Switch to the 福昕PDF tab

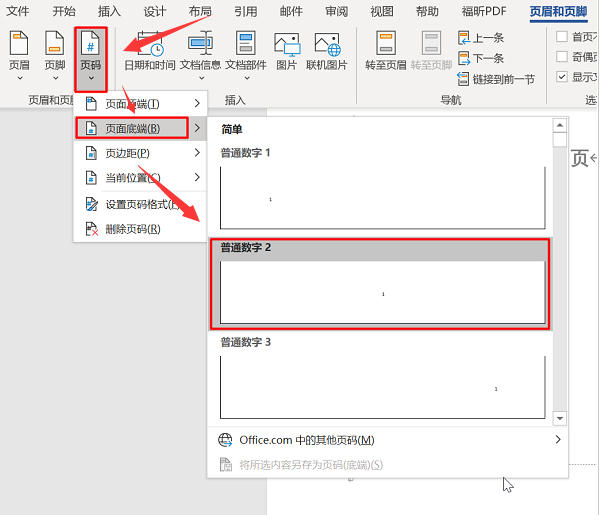coord(484,12)
